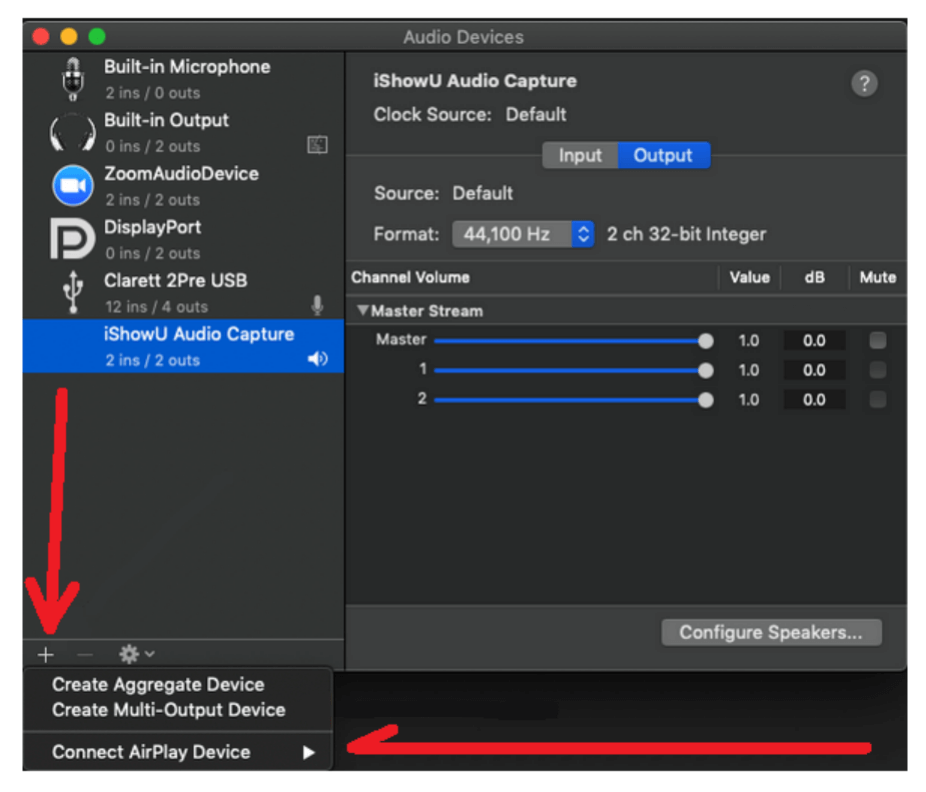The height and width of the screenshot is (792, 926).
Task: Select Built-in Microphone in device list
Action: tap(183, 79)
